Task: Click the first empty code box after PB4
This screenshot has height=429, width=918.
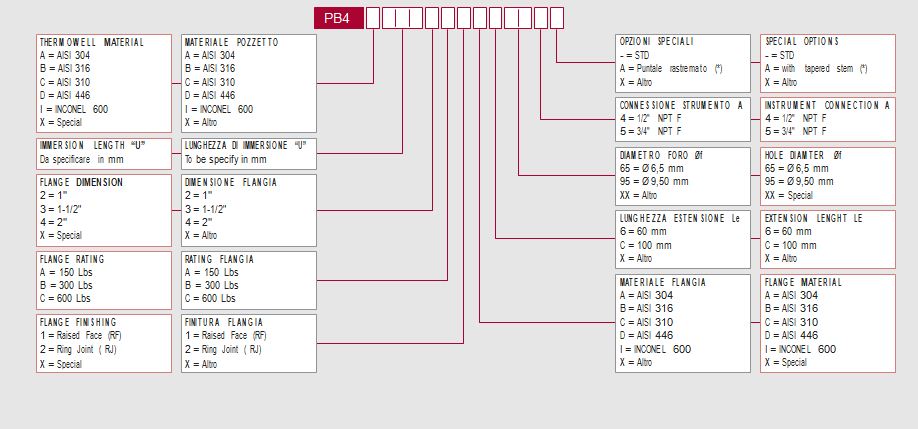Action: click(x=372, y=17)
